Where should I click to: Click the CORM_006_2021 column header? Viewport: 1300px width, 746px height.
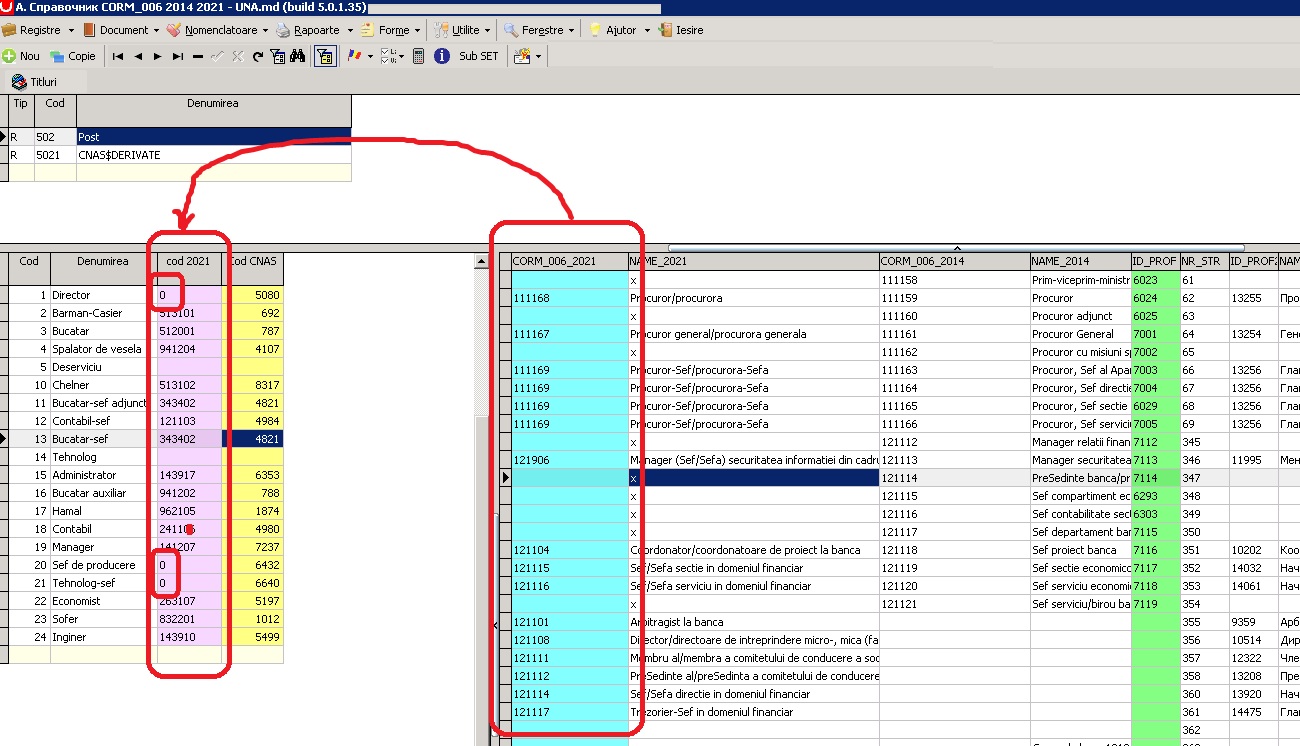[x=569, y=261]
